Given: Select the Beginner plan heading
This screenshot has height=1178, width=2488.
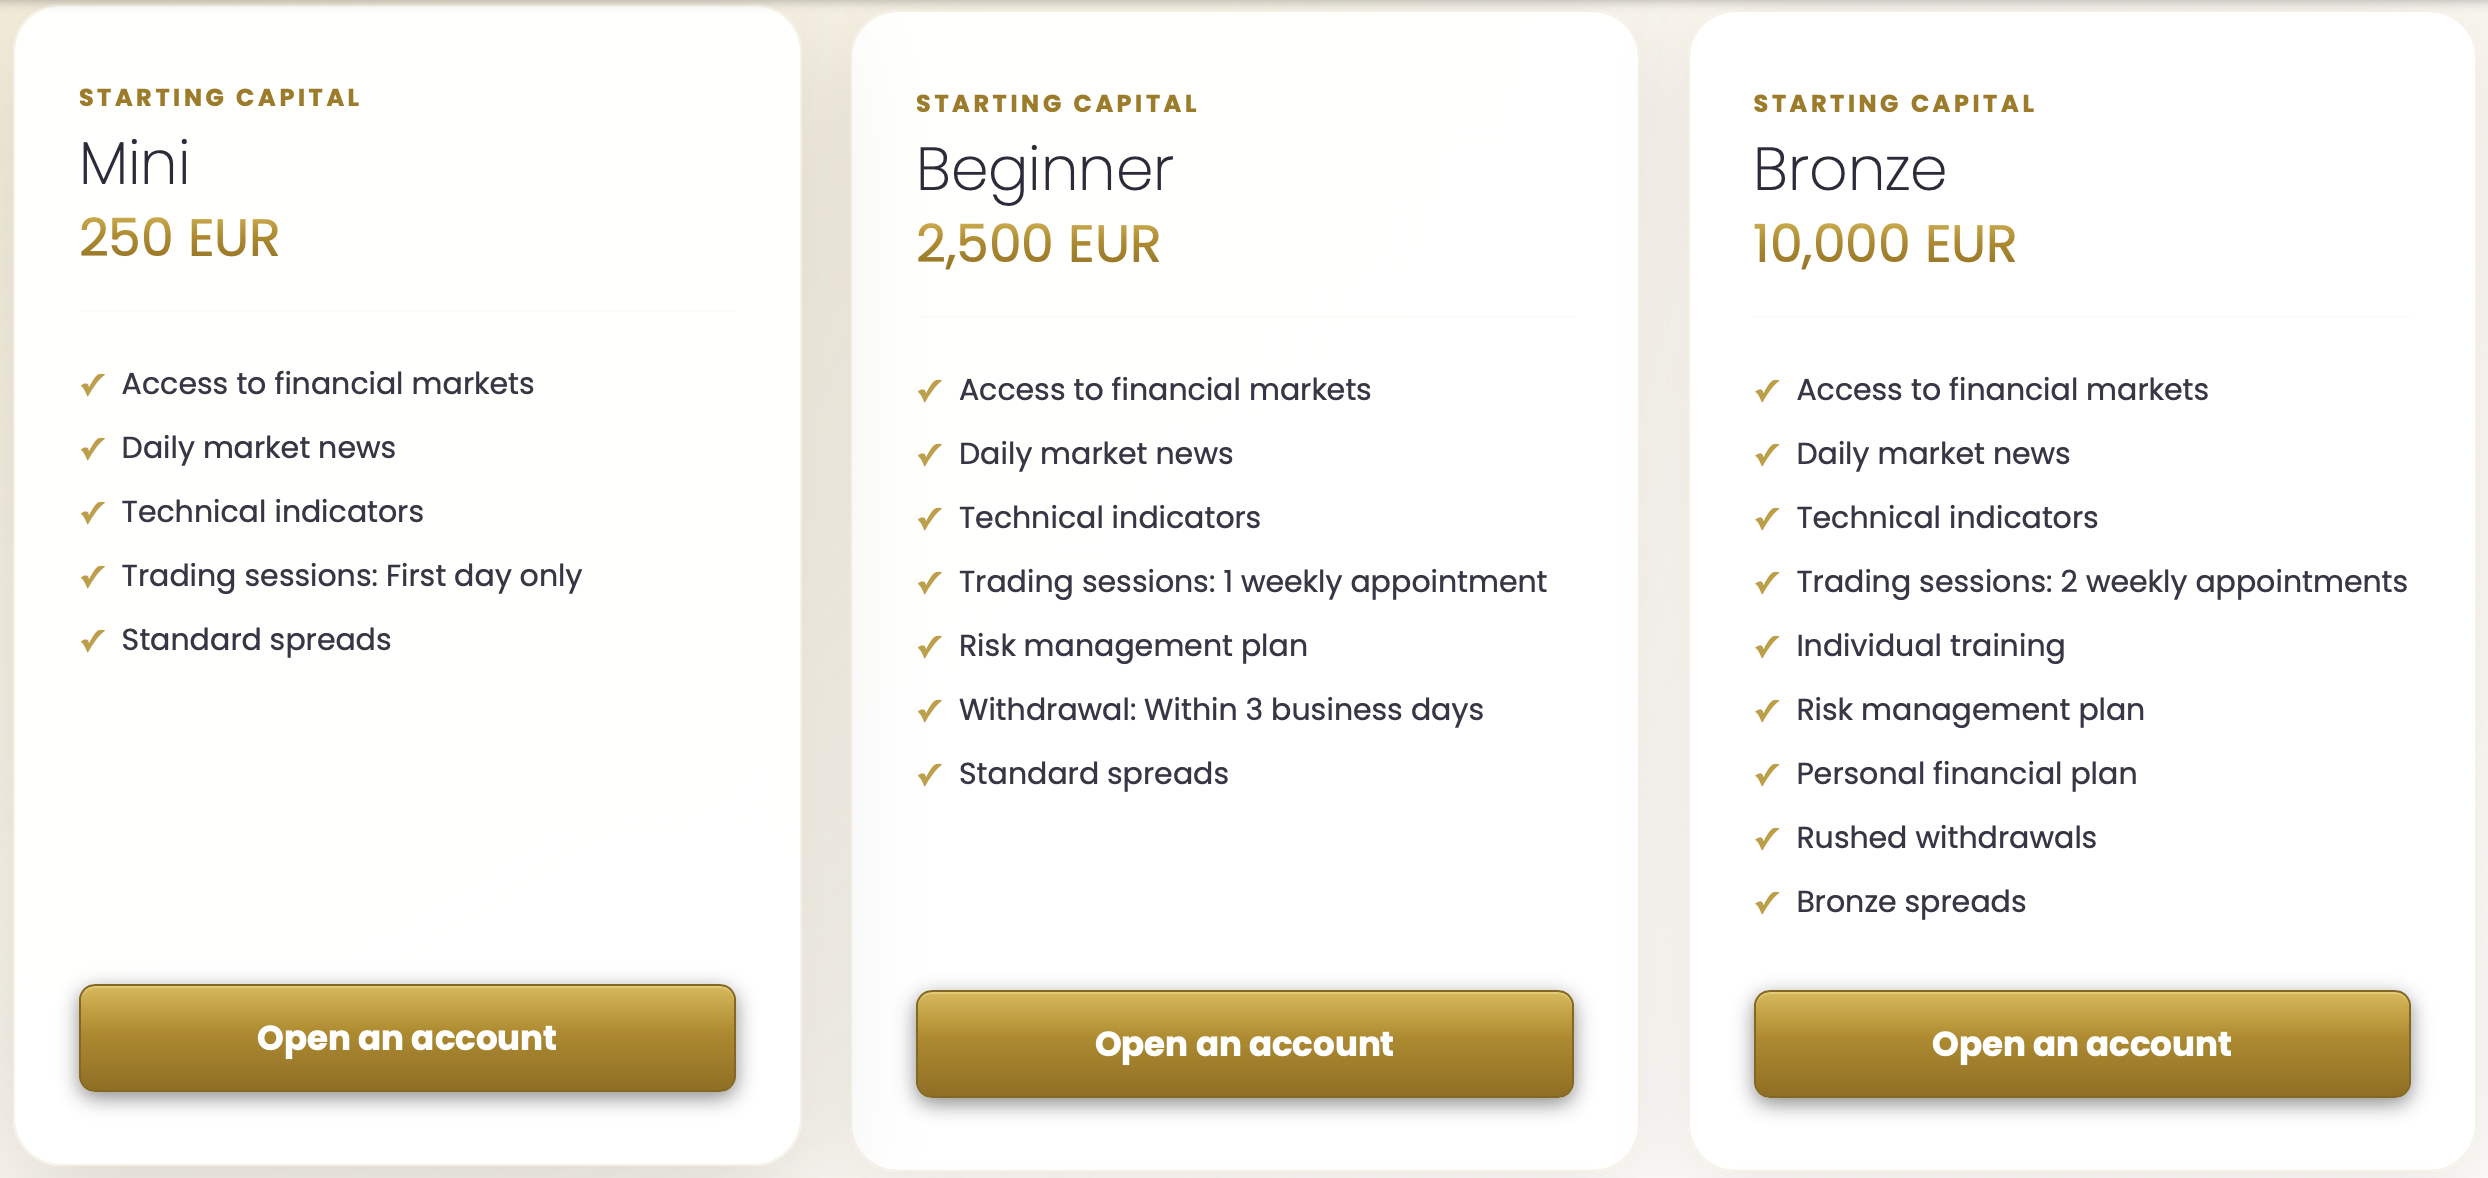Looking at the screenshot, I should click(x=1044, y=171).
